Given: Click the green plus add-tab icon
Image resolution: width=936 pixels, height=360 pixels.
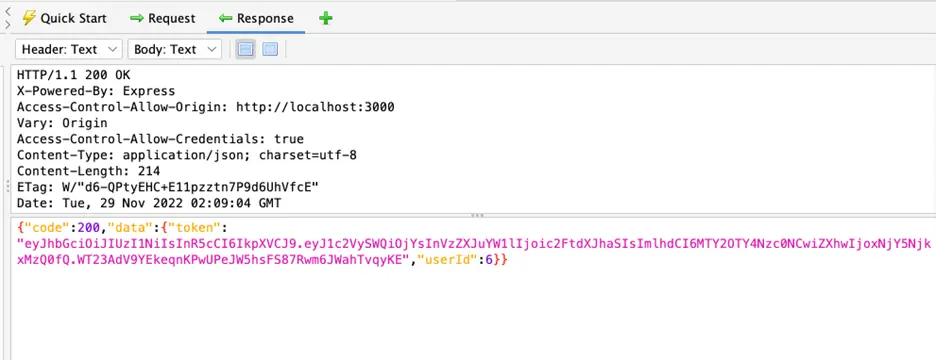Looking at the screenshot, I should tap(325, 19).
